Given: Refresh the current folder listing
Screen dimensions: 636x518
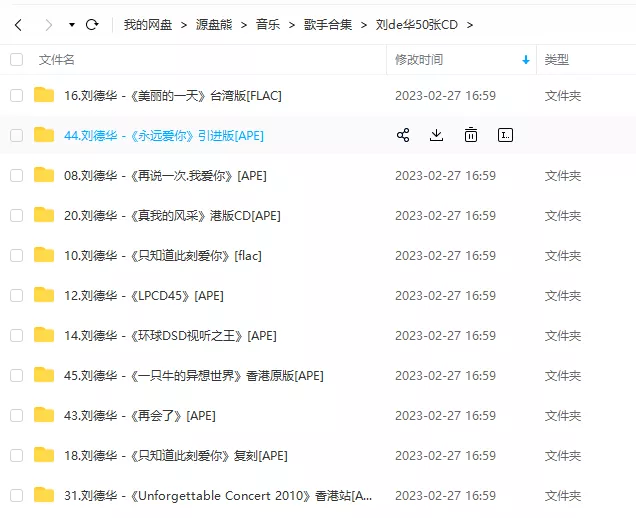Looking at the screenshot, I should 92,24.
